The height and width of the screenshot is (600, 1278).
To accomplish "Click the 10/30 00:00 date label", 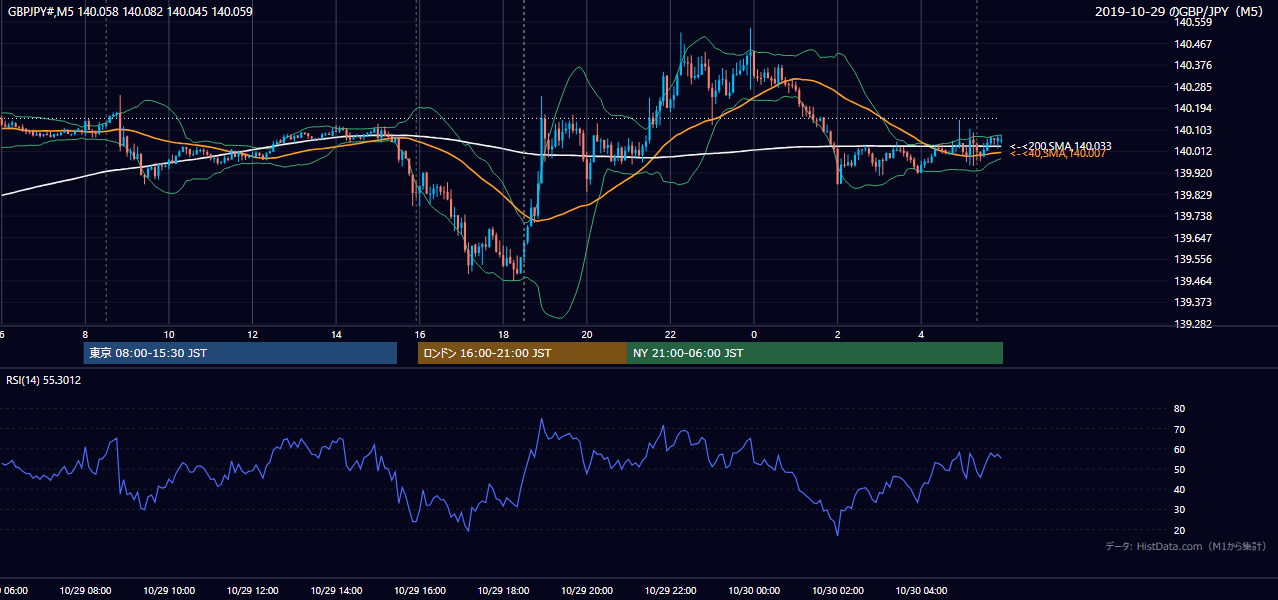I will (754, 591).
